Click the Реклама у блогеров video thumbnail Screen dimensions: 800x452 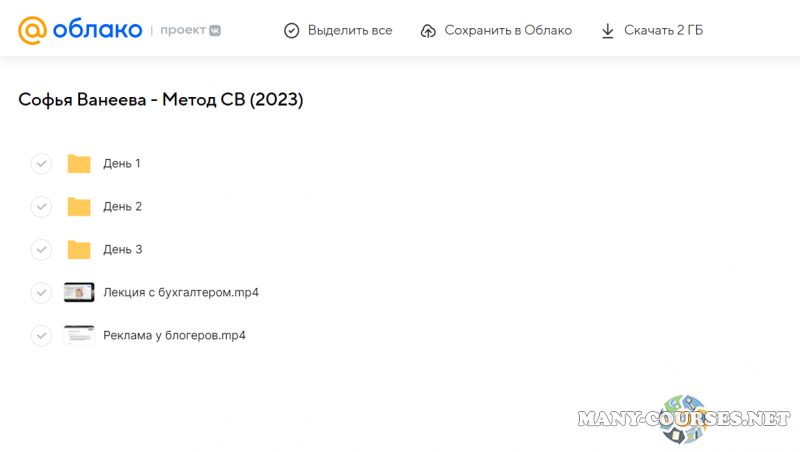pyautogui.click(x=79, y=336)
